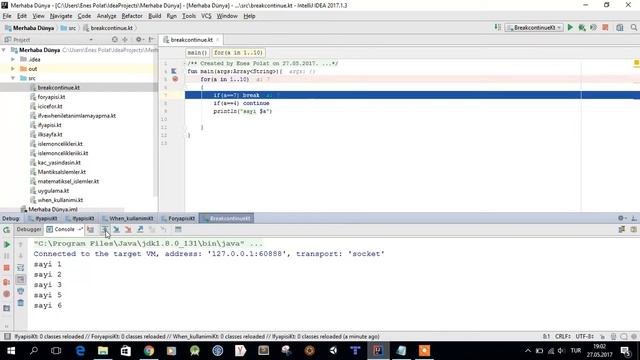Image resolution: width=640 pixels, height=360 pixels.
Task: Click Merhaba Dünya breadcrumb in navigation bar
Action: click(x=30, y=28)
